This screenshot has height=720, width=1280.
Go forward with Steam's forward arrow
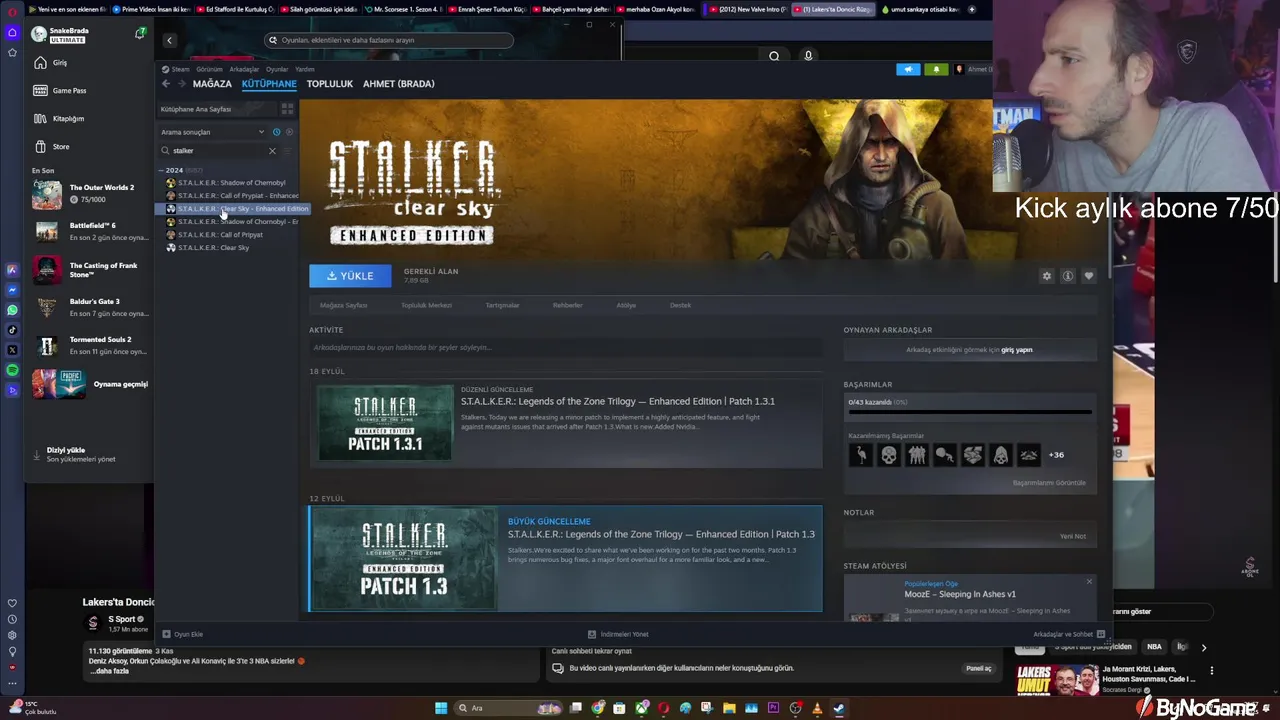[182, 84]
